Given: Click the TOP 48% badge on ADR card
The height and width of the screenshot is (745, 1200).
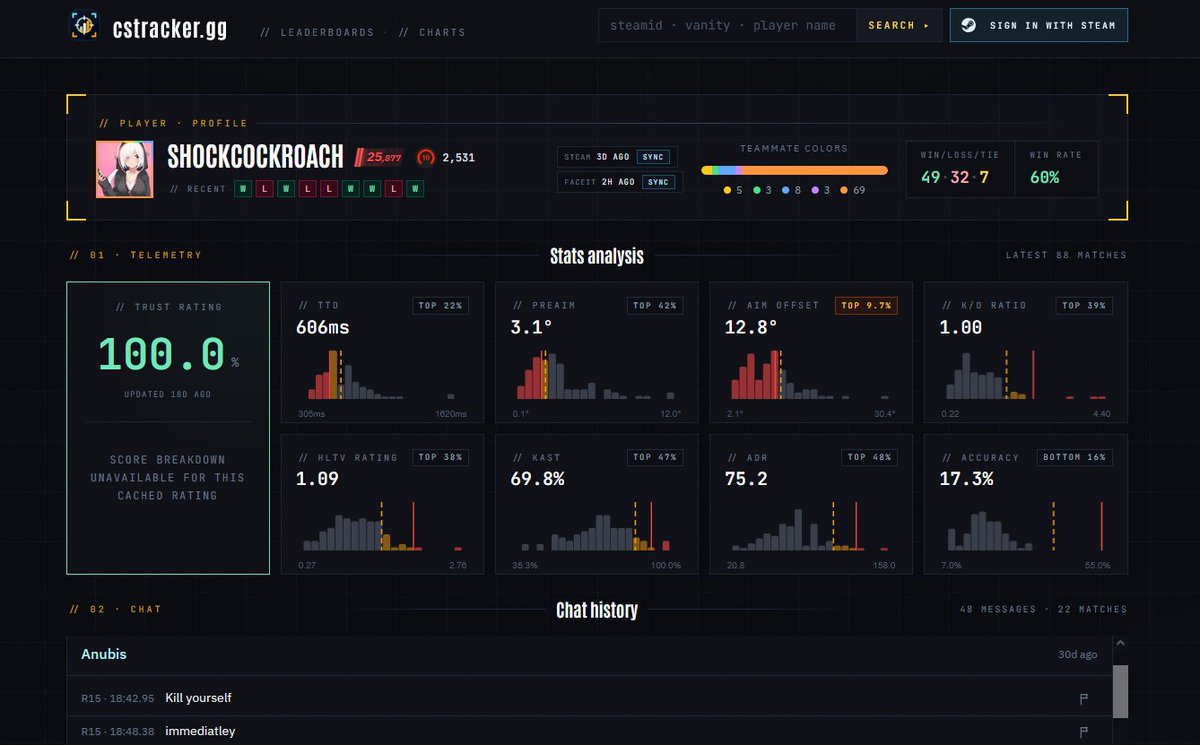Looking at the screenshot, I should coord(869,457).
